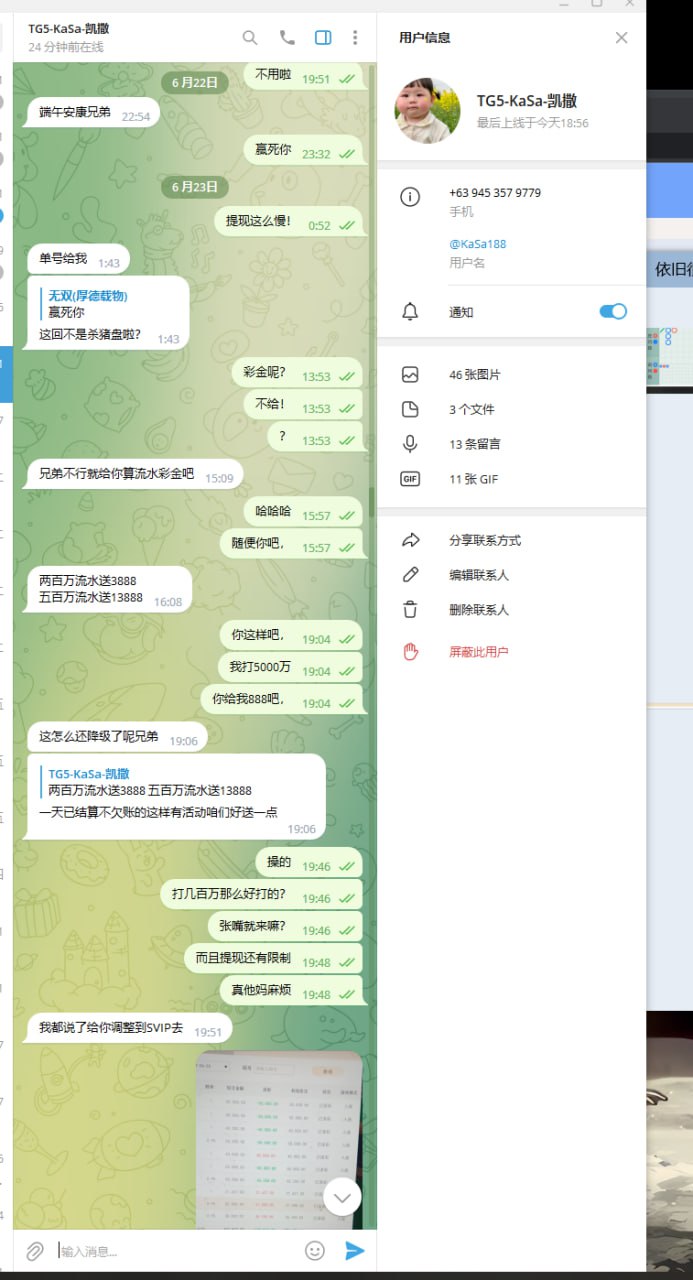
Task: Open the spreadsheet image in chat
Action: [279, 1139]
